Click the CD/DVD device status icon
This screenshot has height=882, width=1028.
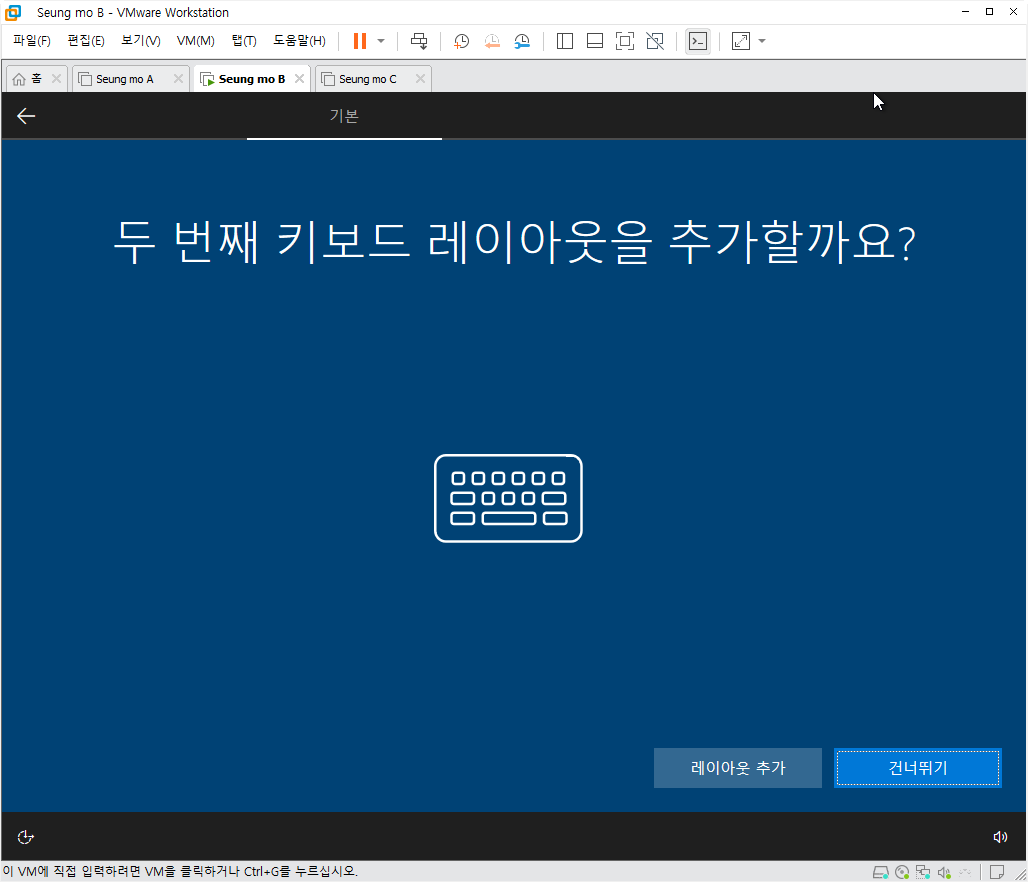coord(902,872)
